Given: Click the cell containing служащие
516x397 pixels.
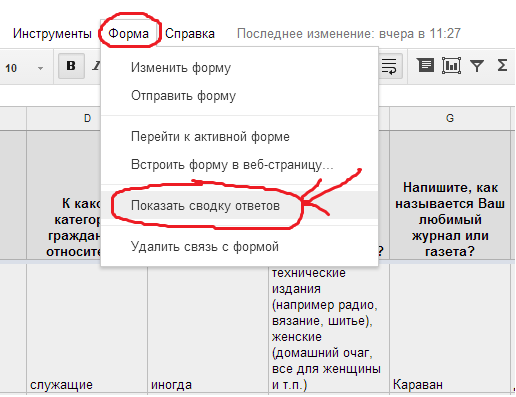Looking at the screenshot, I should (87, 328).
